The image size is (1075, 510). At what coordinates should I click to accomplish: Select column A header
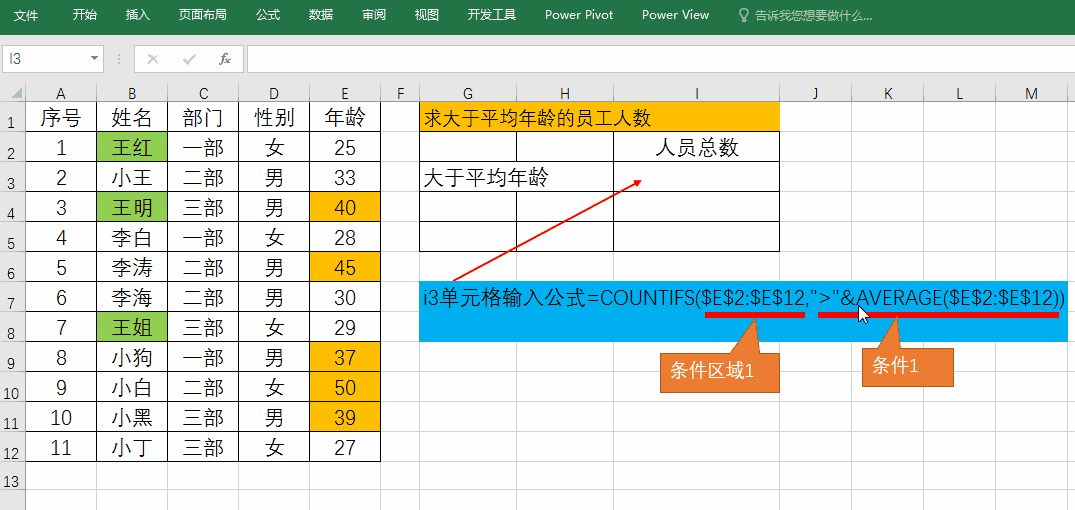61,94
